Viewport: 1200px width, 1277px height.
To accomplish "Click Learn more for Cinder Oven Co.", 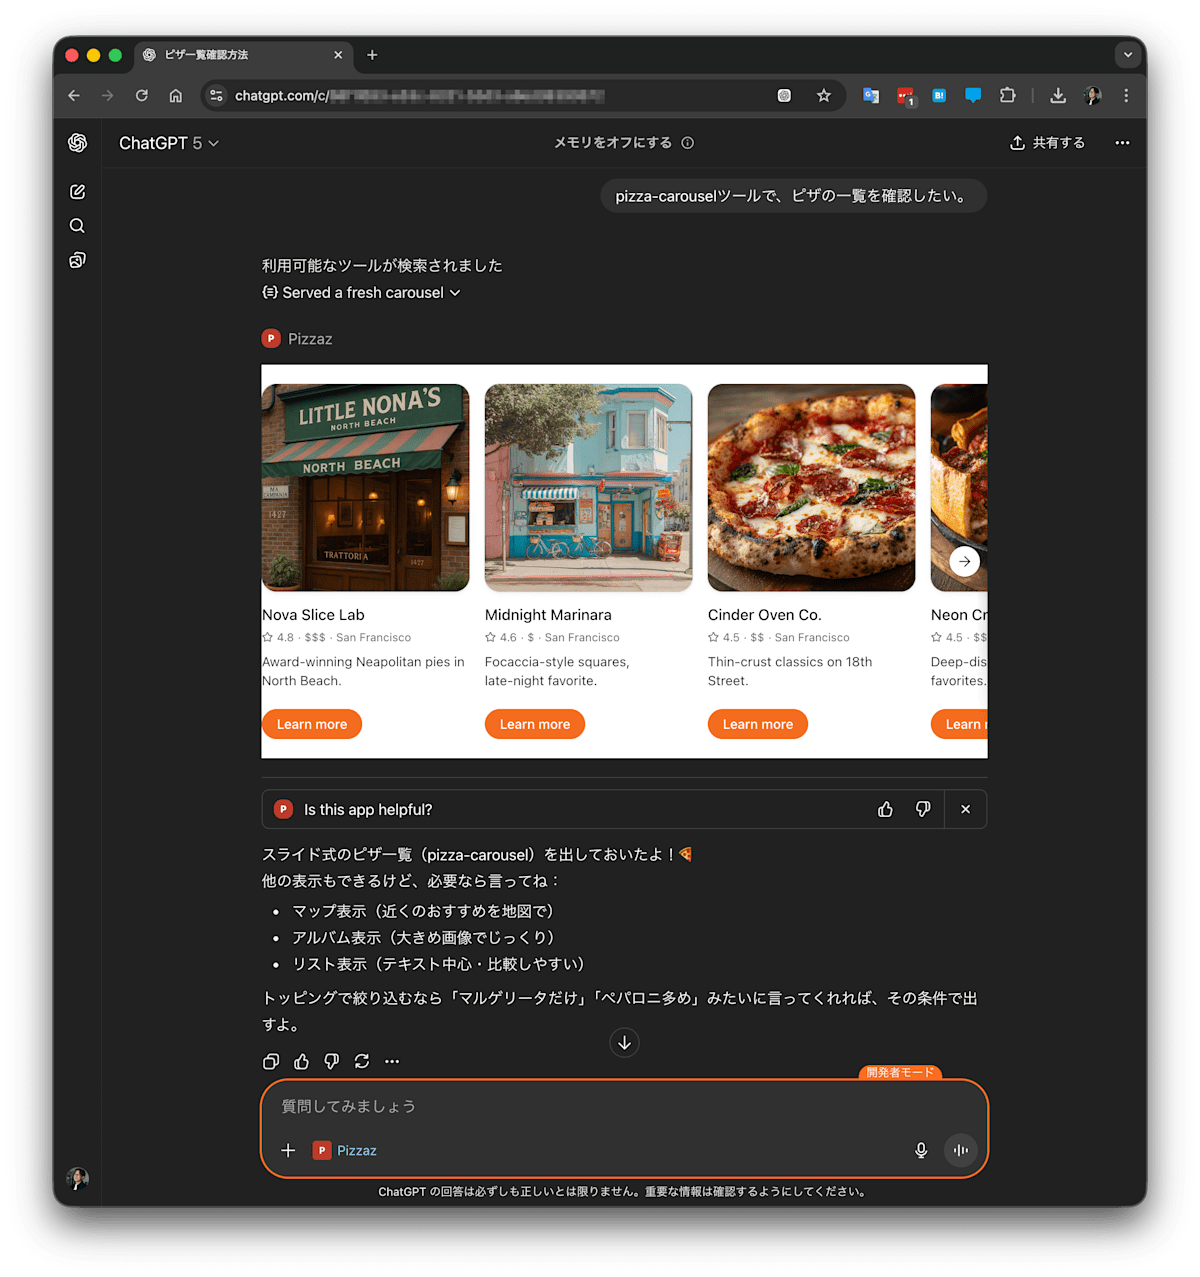I will 758,724.
